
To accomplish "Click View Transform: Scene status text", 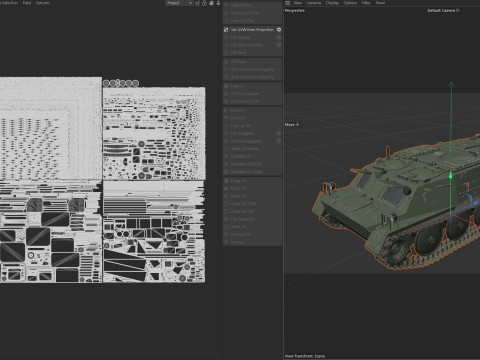I will pos(305,356).
